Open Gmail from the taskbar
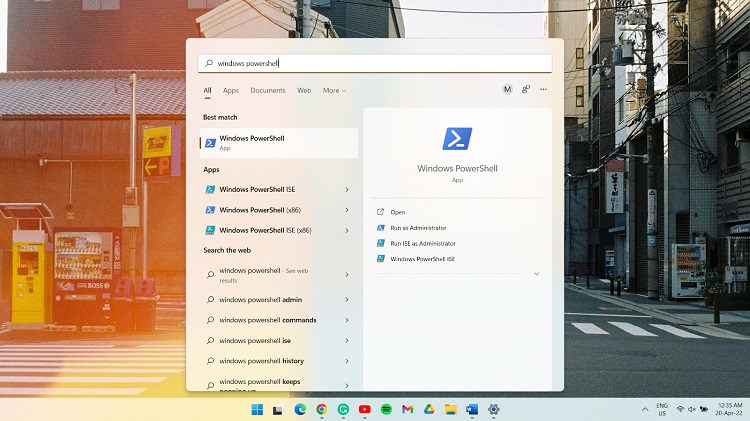Viewport: 750px width, 421px height. tap(408, 410)
